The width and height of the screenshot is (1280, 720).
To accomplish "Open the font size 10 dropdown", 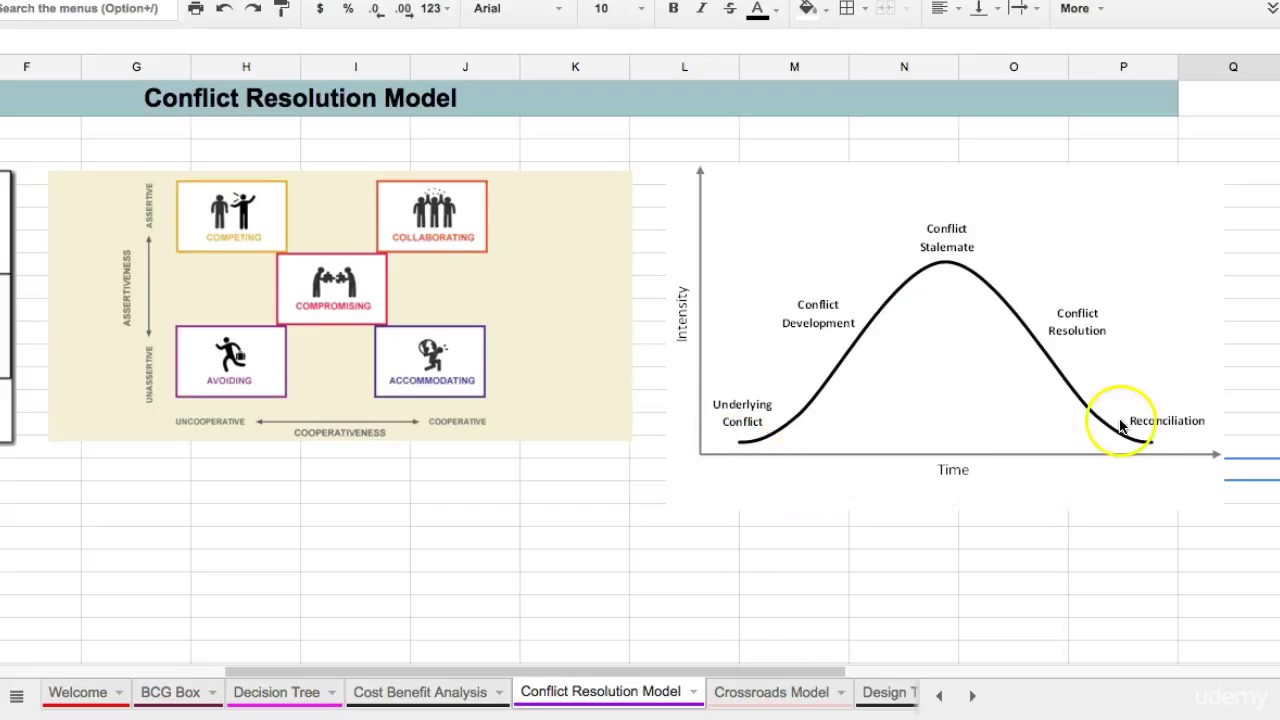I will coord(619,8).
